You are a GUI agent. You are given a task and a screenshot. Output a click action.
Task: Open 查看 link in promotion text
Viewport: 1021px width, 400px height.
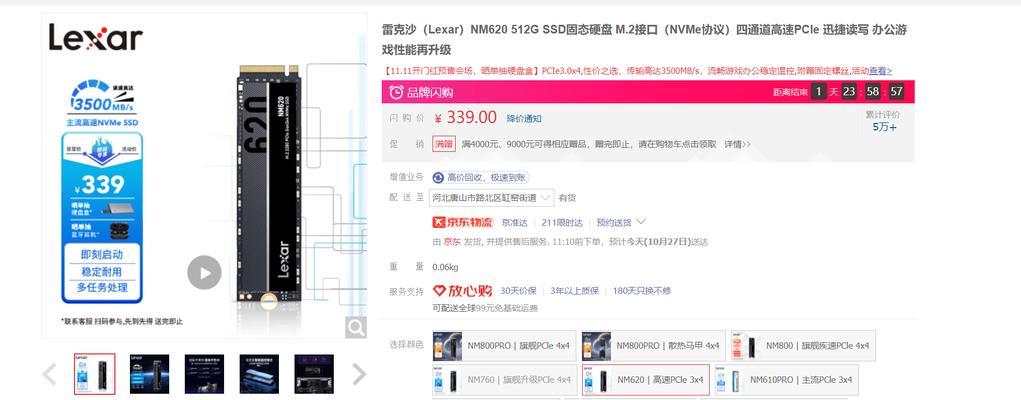[x=880, y=70]
